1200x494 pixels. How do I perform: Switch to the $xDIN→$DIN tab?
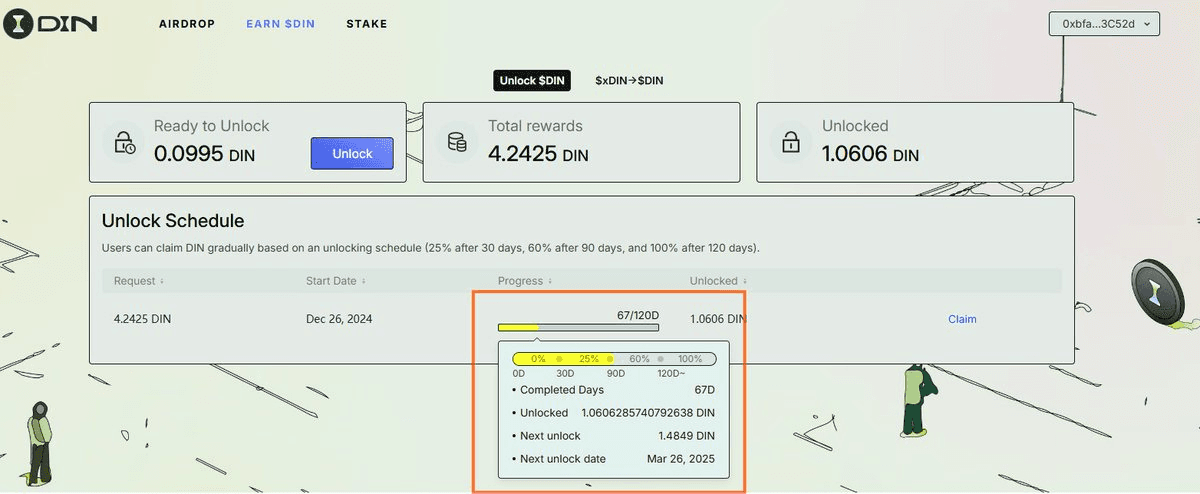(629, 80)
